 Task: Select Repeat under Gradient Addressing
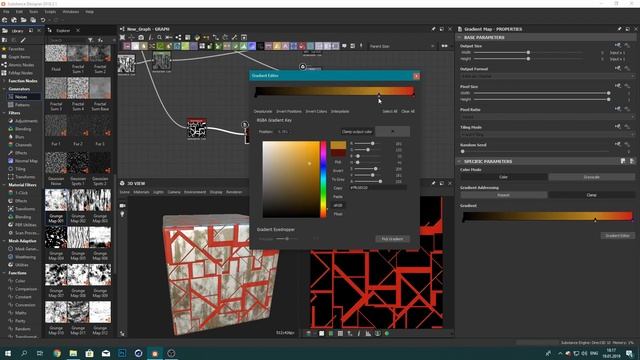504,195
